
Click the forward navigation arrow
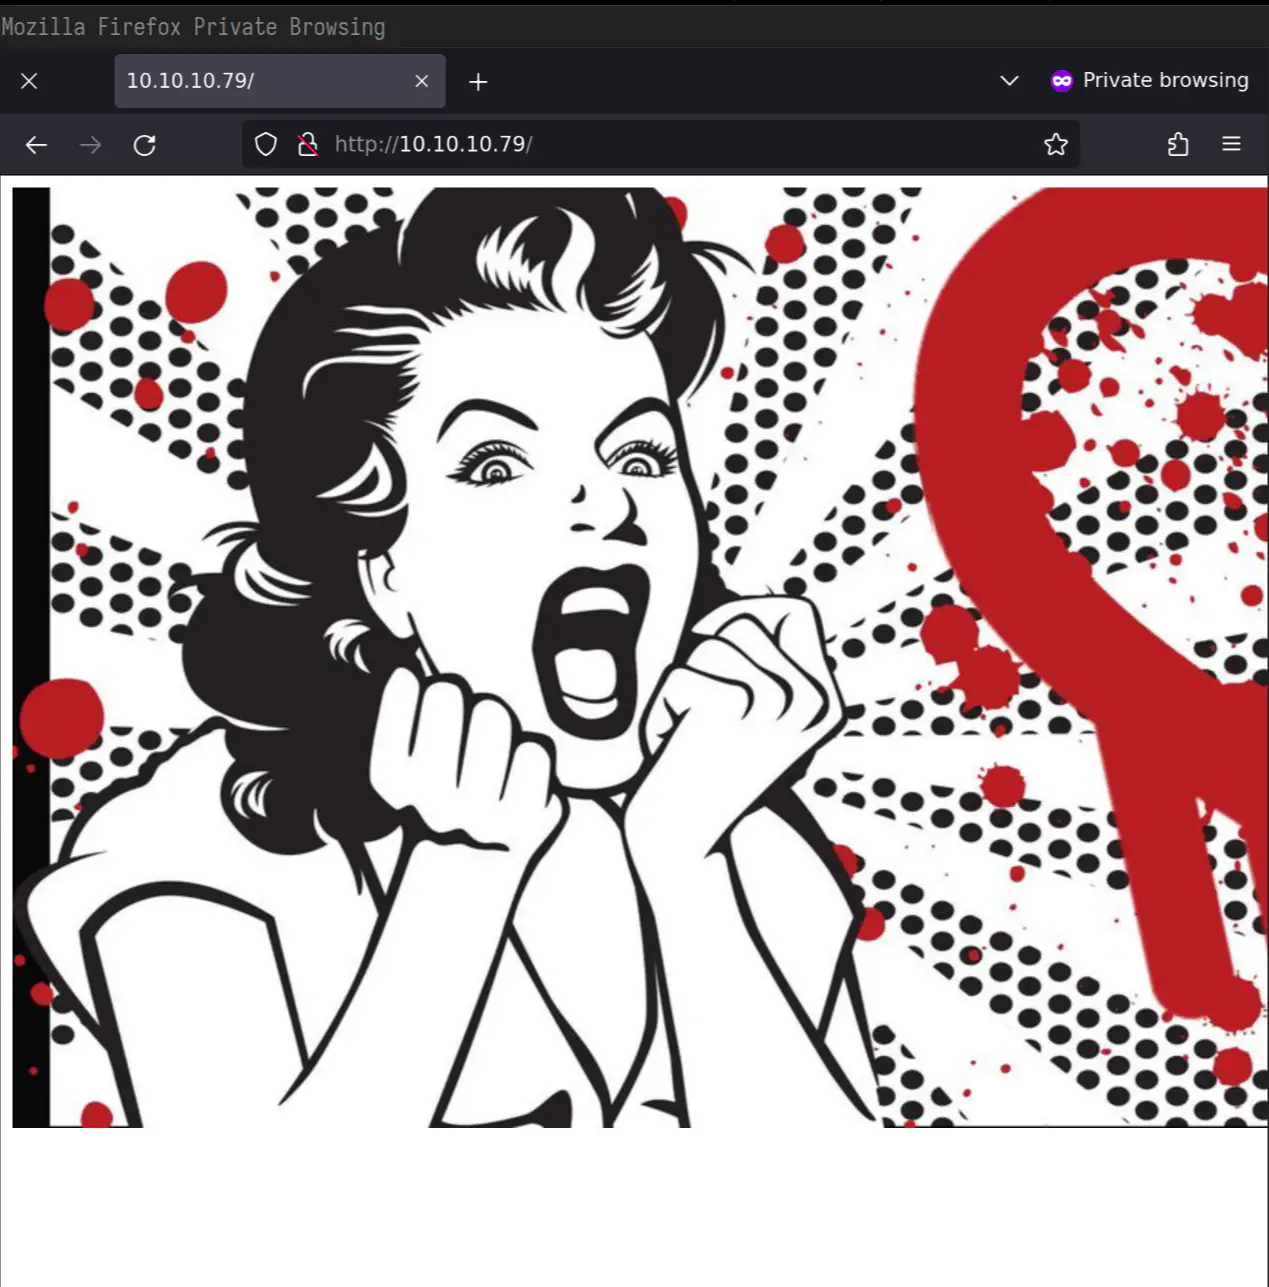[90, 145]
